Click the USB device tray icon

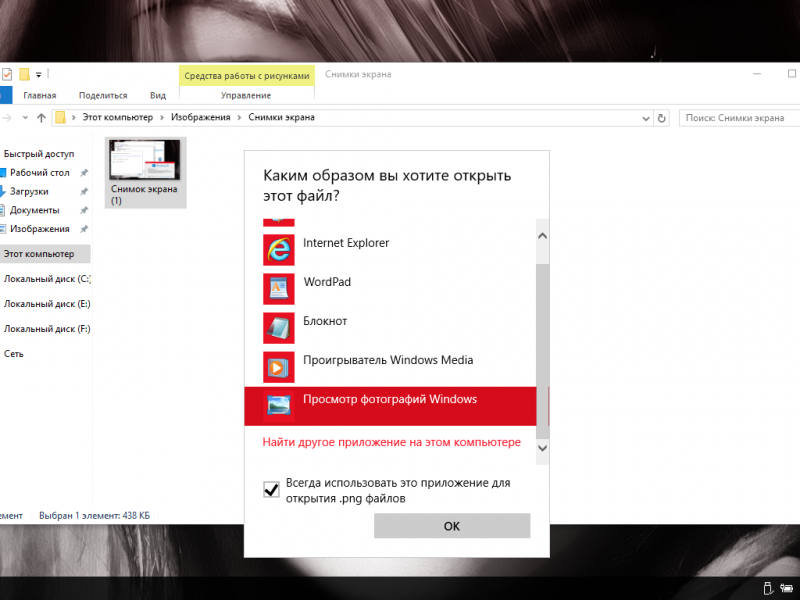point(768,588)
